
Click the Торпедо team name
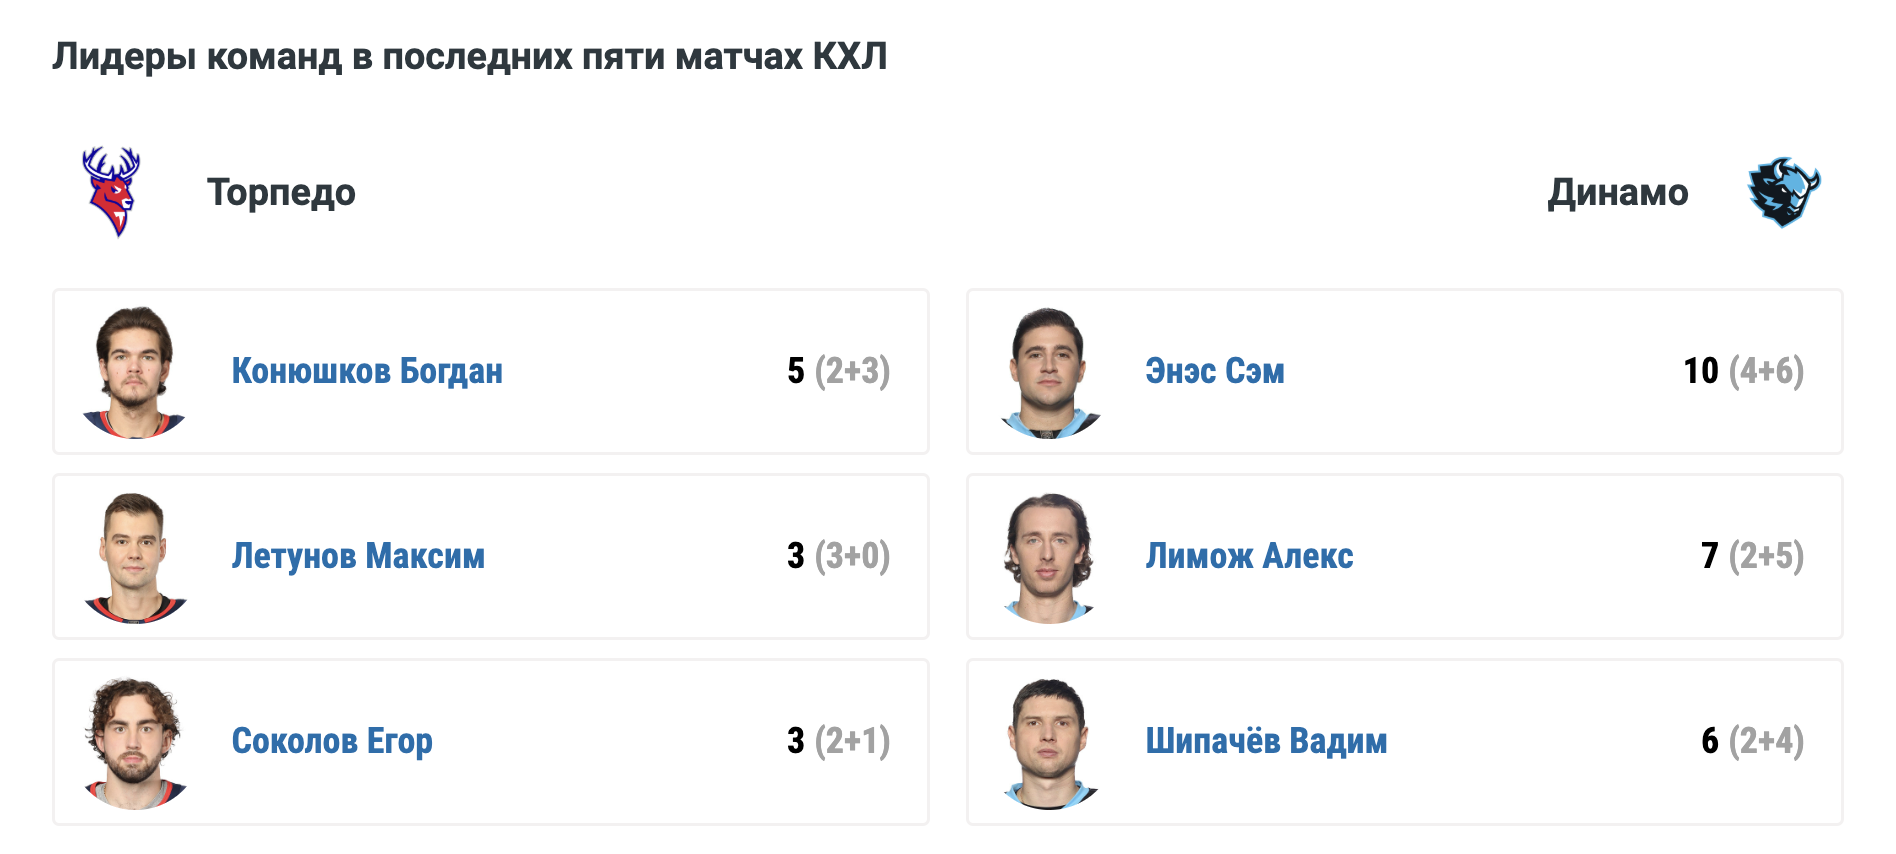tap(281, 192)
